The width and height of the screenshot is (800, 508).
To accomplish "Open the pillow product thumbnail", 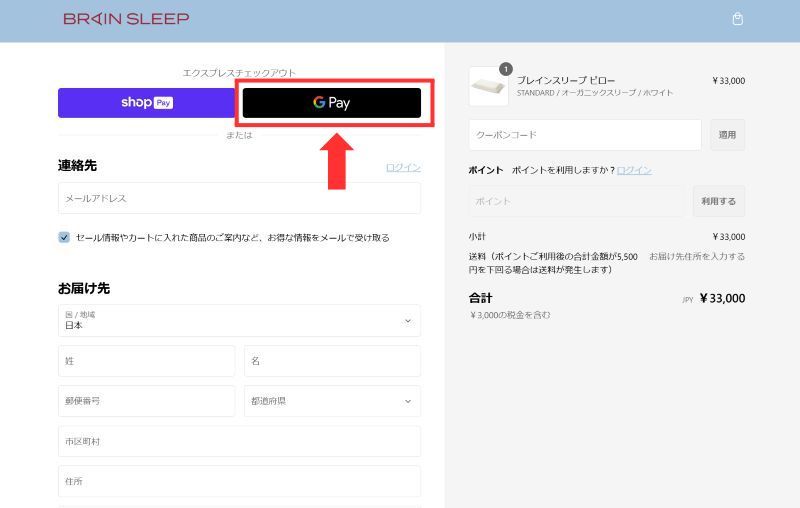I will coord(488,87).
